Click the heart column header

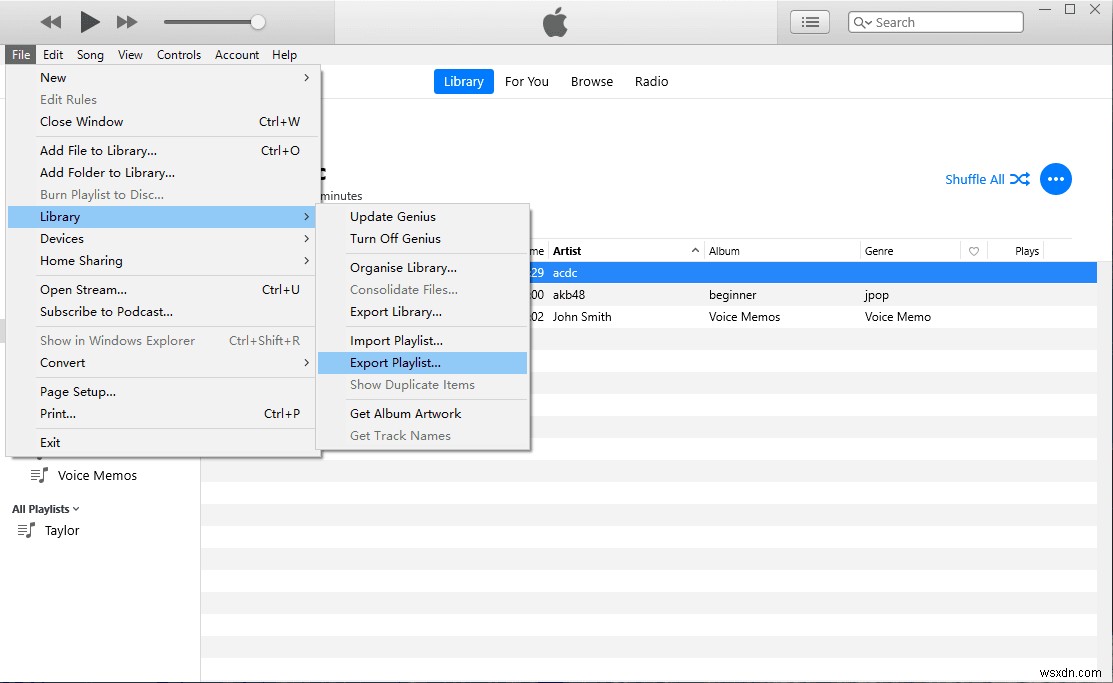pos(973,250)
